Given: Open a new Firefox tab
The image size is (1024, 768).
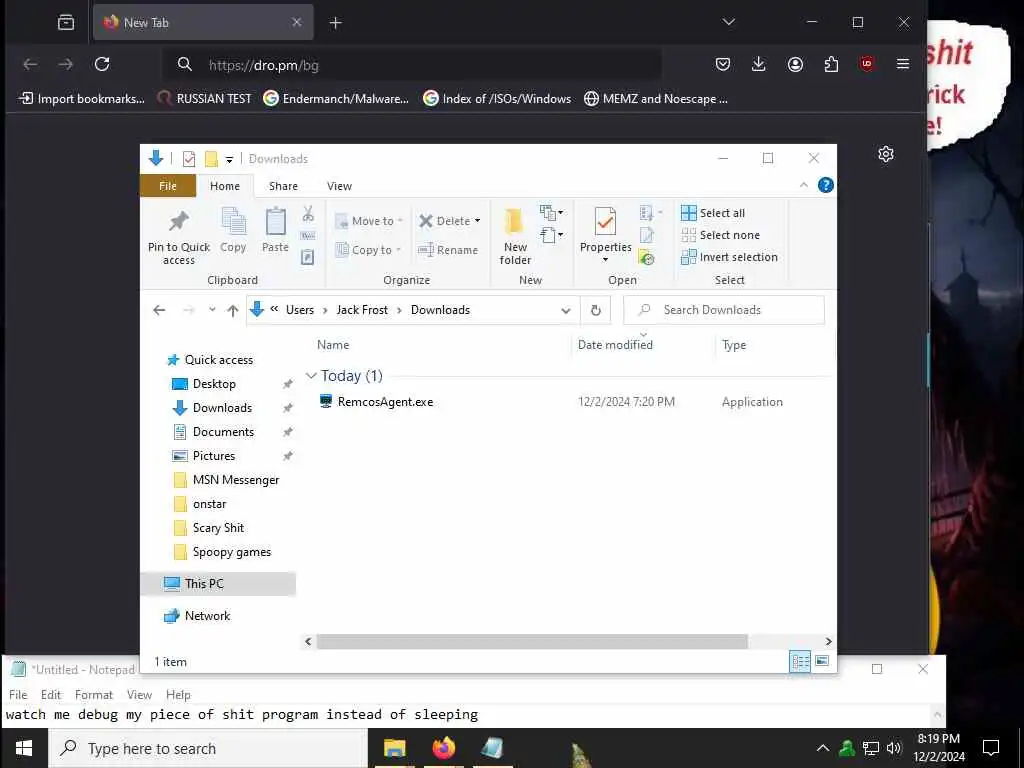Looking at the screenshot, I should point(336,23).
